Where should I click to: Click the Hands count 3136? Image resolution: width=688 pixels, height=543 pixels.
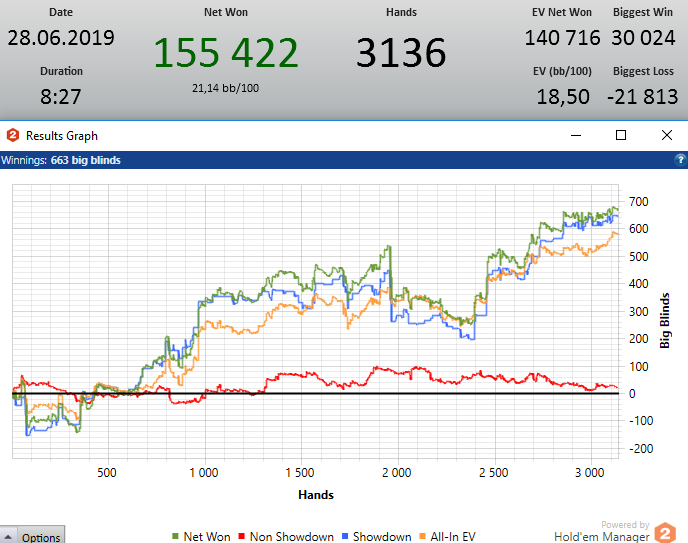(401, 53)
